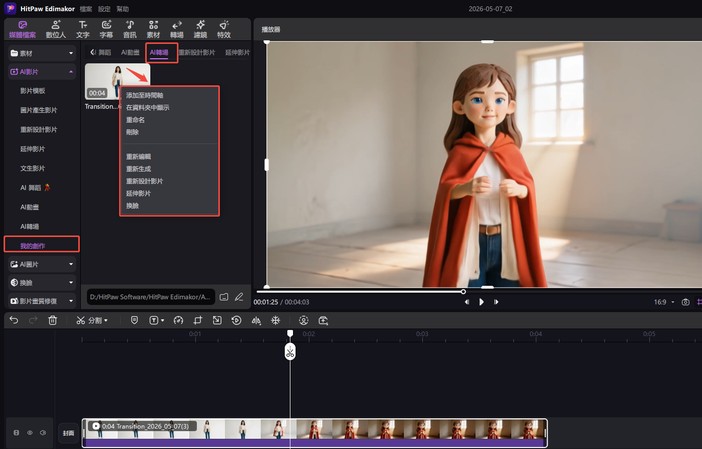Viewport: 702px width, 449px height.
Task: Click the resize arrow-in-square icon
Action: coord(217,320)
